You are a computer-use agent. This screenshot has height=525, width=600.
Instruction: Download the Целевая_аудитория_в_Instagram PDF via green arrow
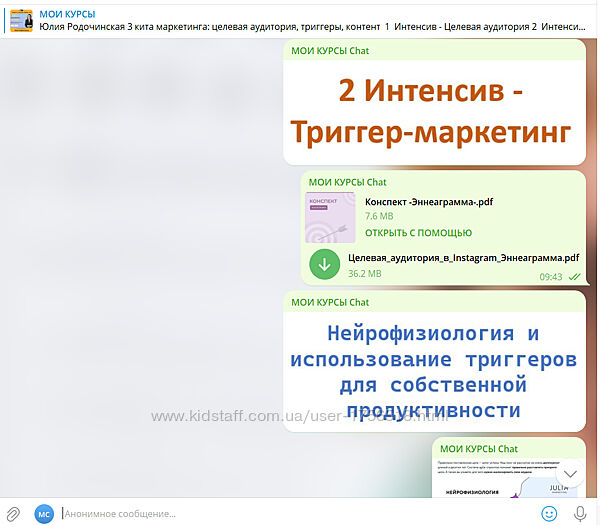tap(324, 265)
